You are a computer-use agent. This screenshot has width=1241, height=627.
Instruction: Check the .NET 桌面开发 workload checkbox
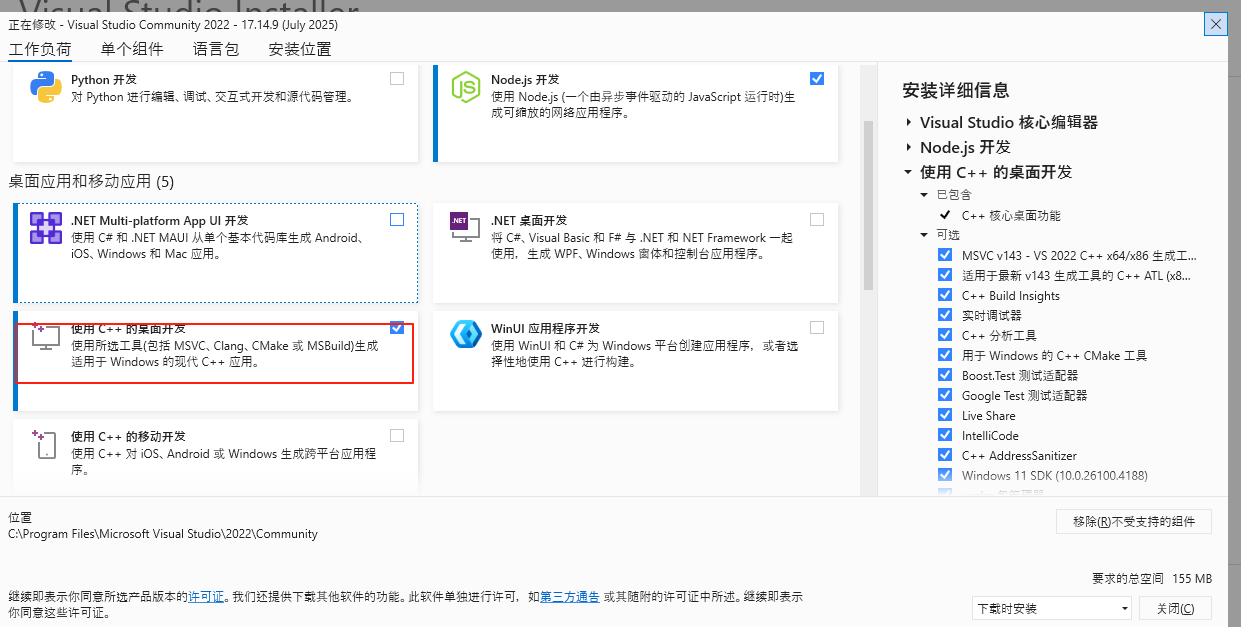[817, 219]
